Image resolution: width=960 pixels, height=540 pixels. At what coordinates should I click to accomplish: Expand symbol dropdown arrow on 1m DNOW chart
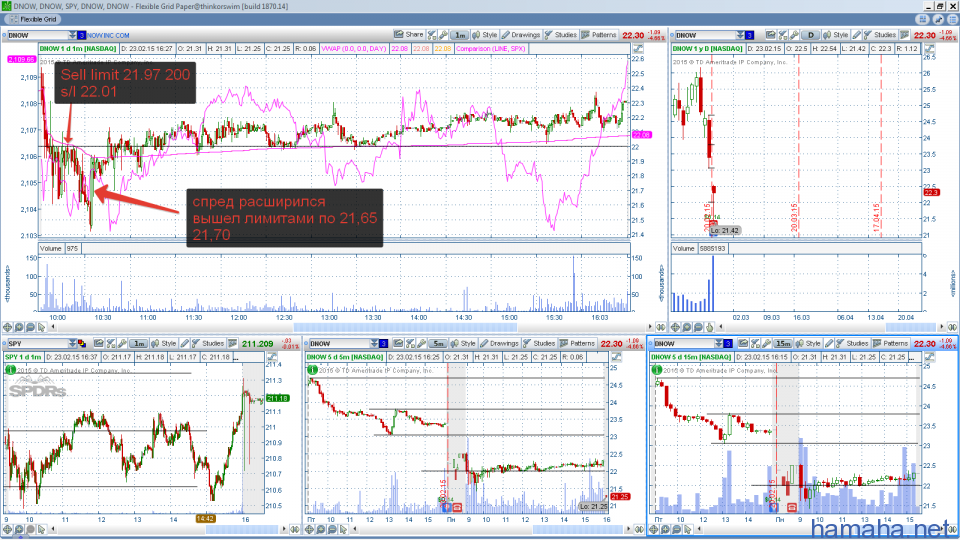(72, 35)
